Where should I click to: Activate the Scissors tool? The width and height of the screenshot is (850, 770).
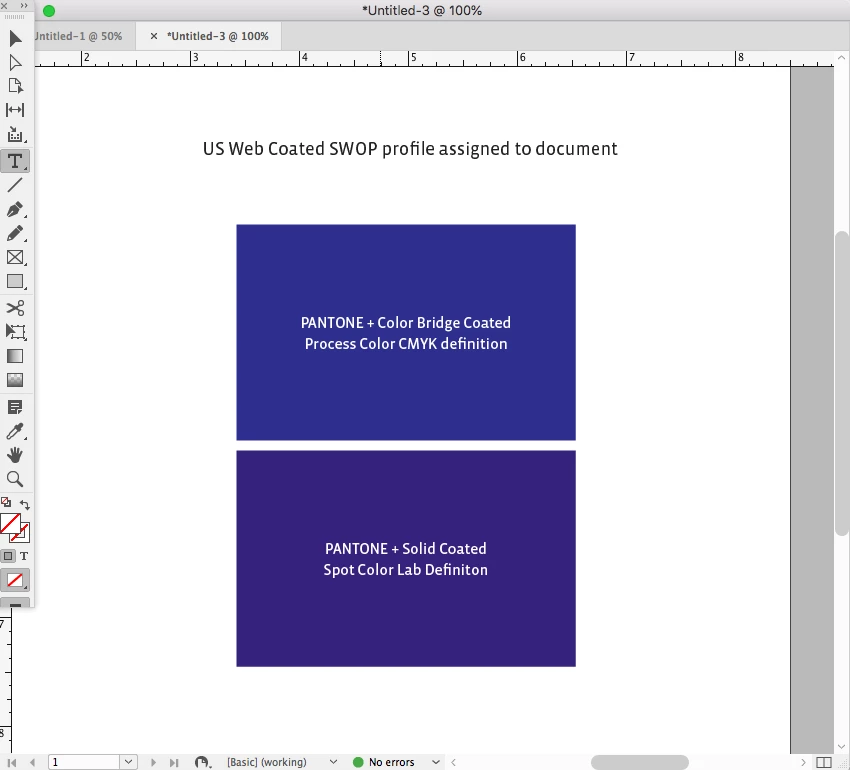tap(15, 308)
